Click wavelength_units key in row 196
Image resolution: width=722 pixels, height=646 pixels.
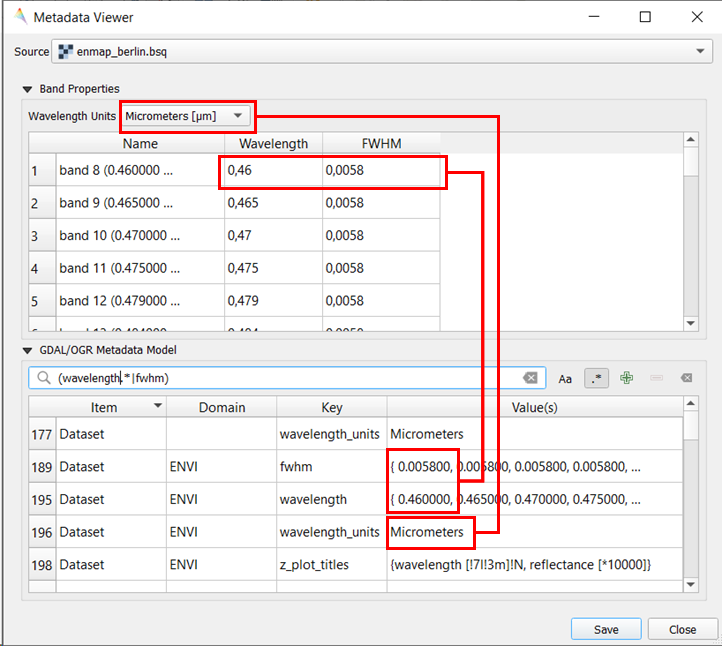pyautogui.click(x=332, y=532)
